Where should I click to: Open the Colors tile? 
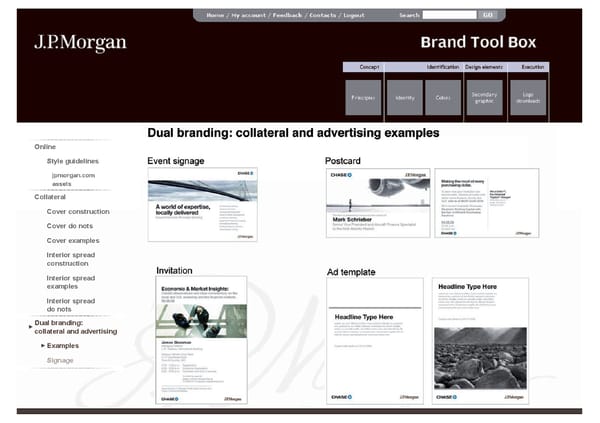(x=443, y=98)
